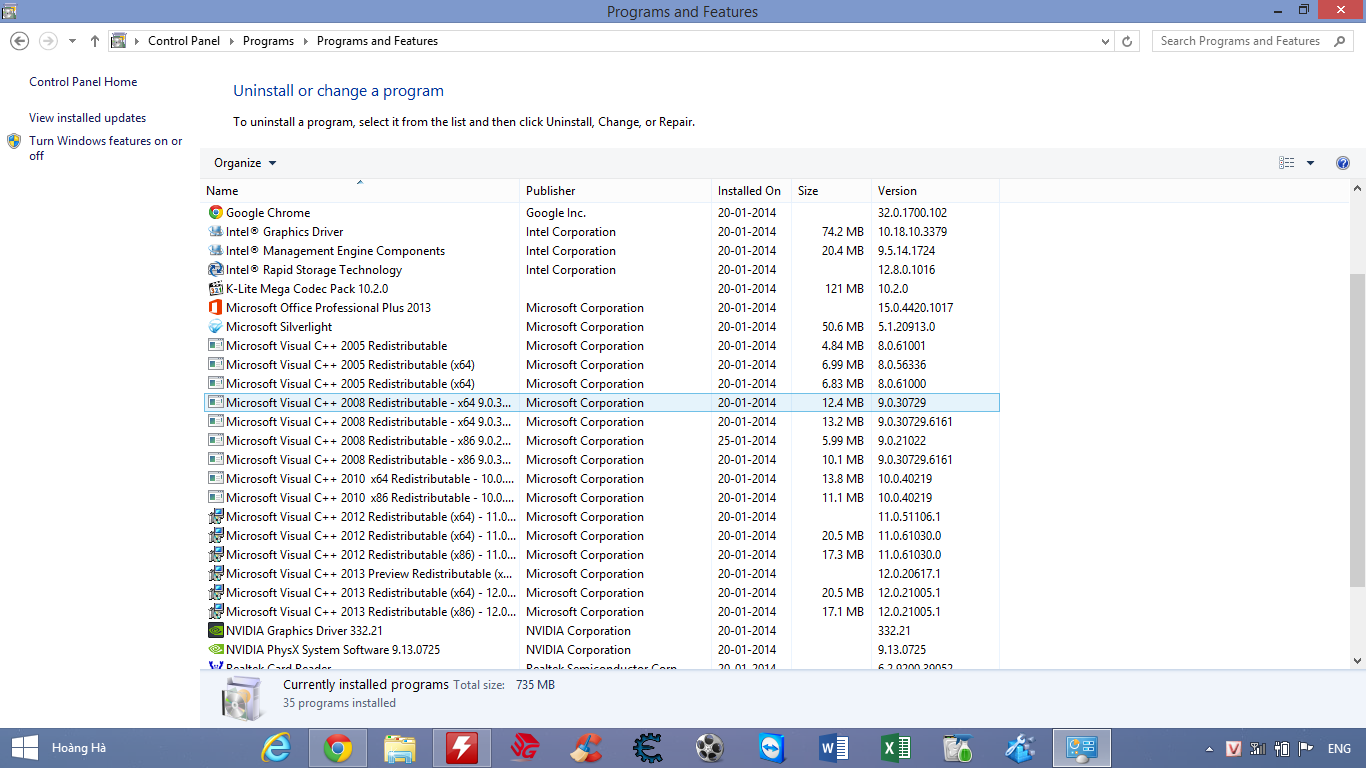This screenshot has width=1366, height=768.
Task: Open the help question mark icon
Action: [1343, 163]
